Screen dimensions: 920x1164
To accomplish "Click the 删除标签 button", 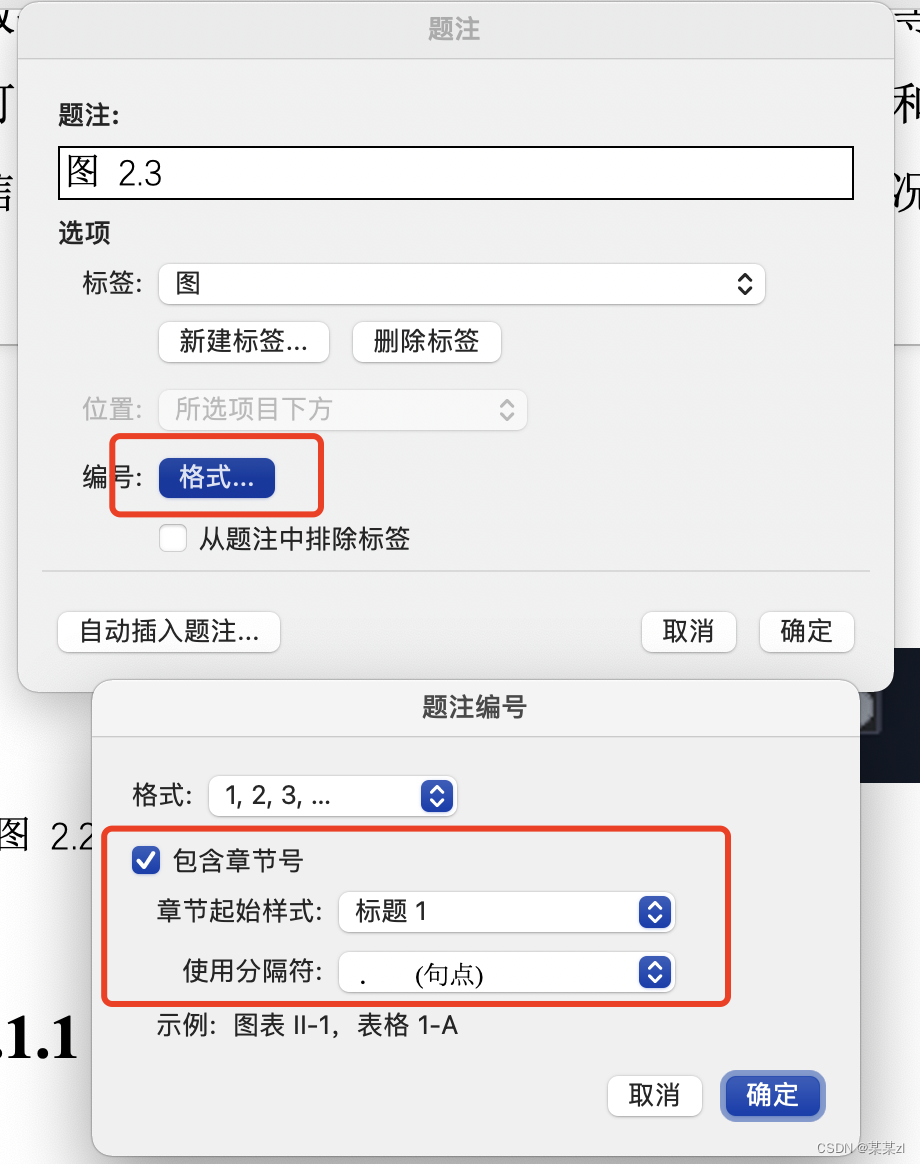I will pyautogui.click(x=426, y=341).
